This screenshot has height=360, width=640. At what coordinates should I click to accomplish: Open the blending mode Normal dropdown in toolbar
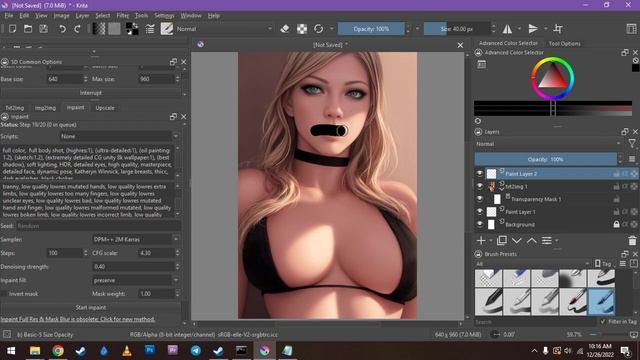tap(224, 29)
